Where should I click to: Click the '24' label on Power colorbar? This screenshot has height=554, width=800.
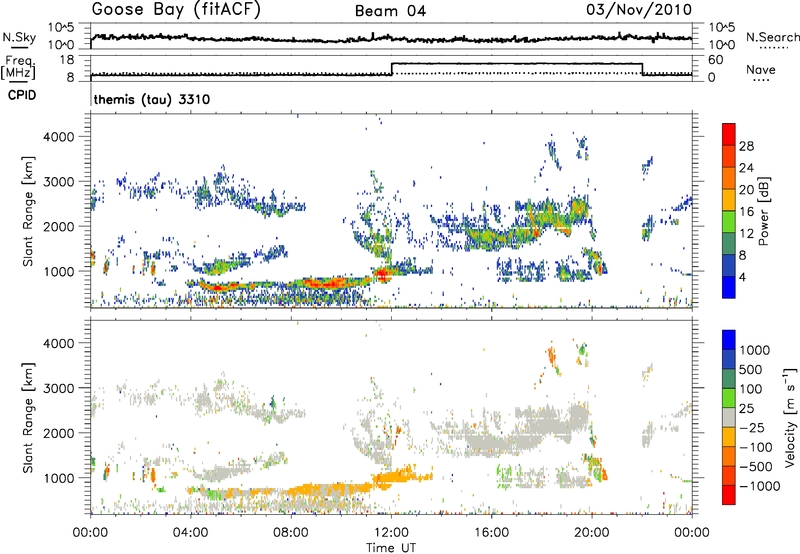click(x=746, y=168)
